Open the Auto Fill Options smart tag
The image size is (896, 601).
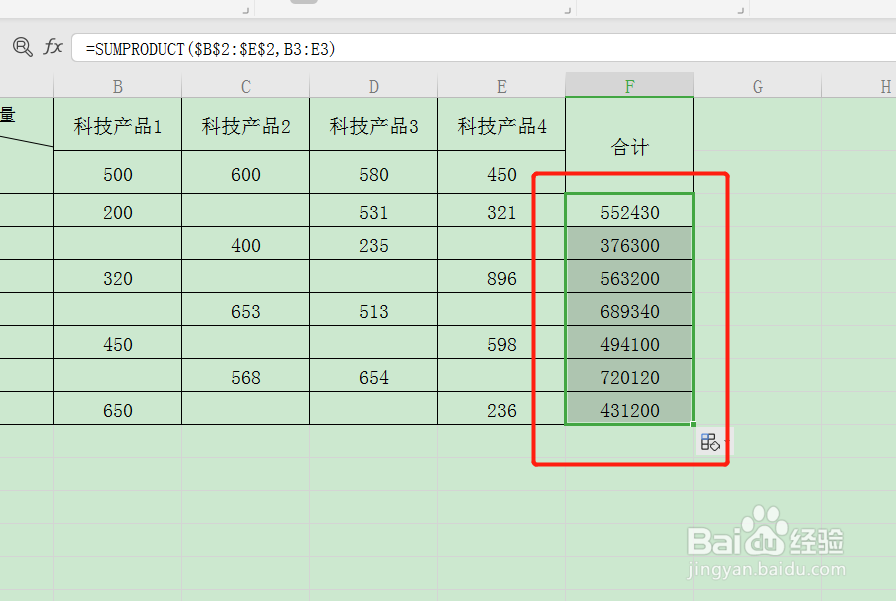(709, 442)
